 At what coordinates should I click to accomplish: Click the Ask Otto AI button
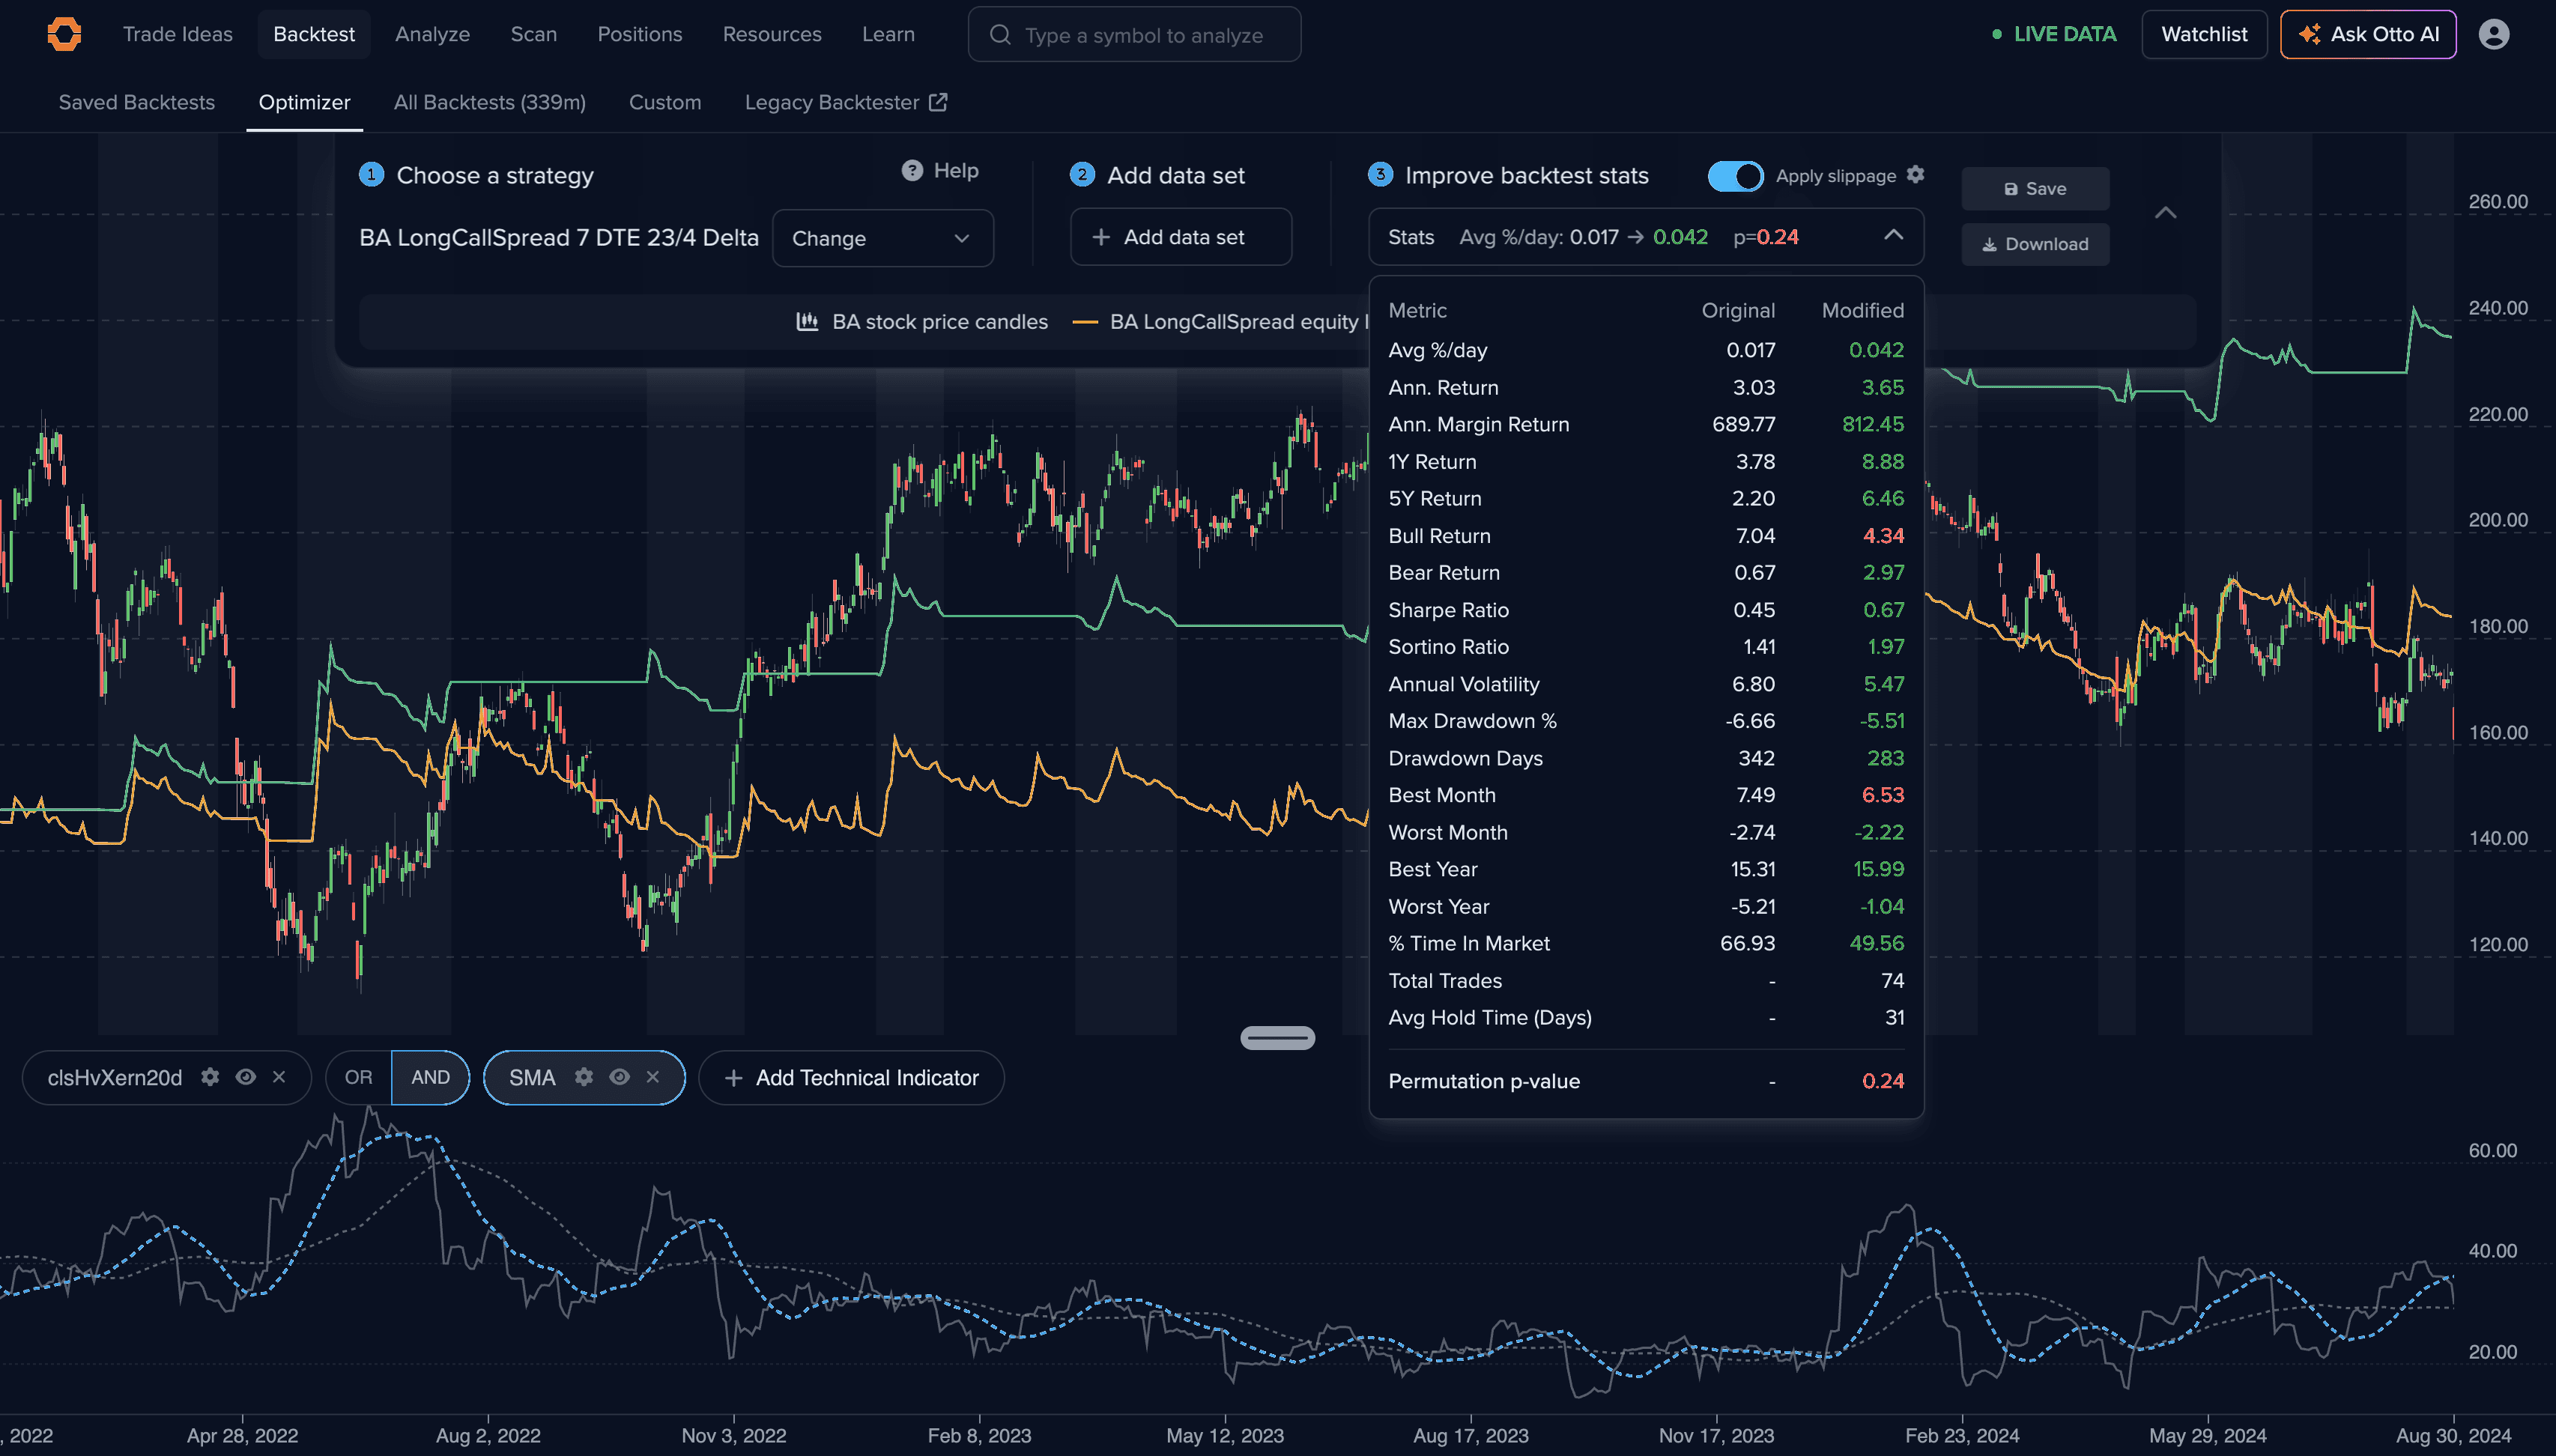2368,34
